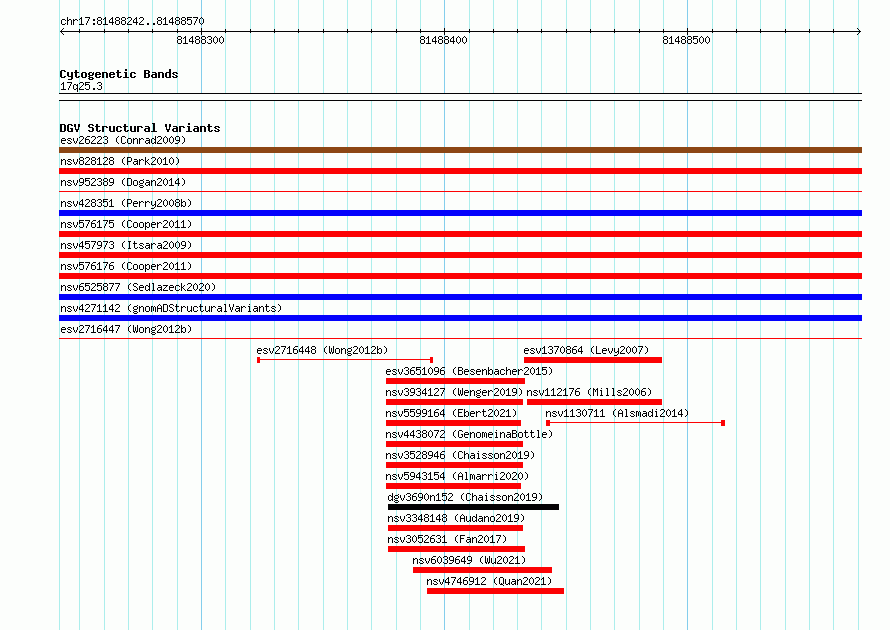Click the DGV Structural Variants track title
Viewport: 890px width, 630px height.
(x=140, y=128)
